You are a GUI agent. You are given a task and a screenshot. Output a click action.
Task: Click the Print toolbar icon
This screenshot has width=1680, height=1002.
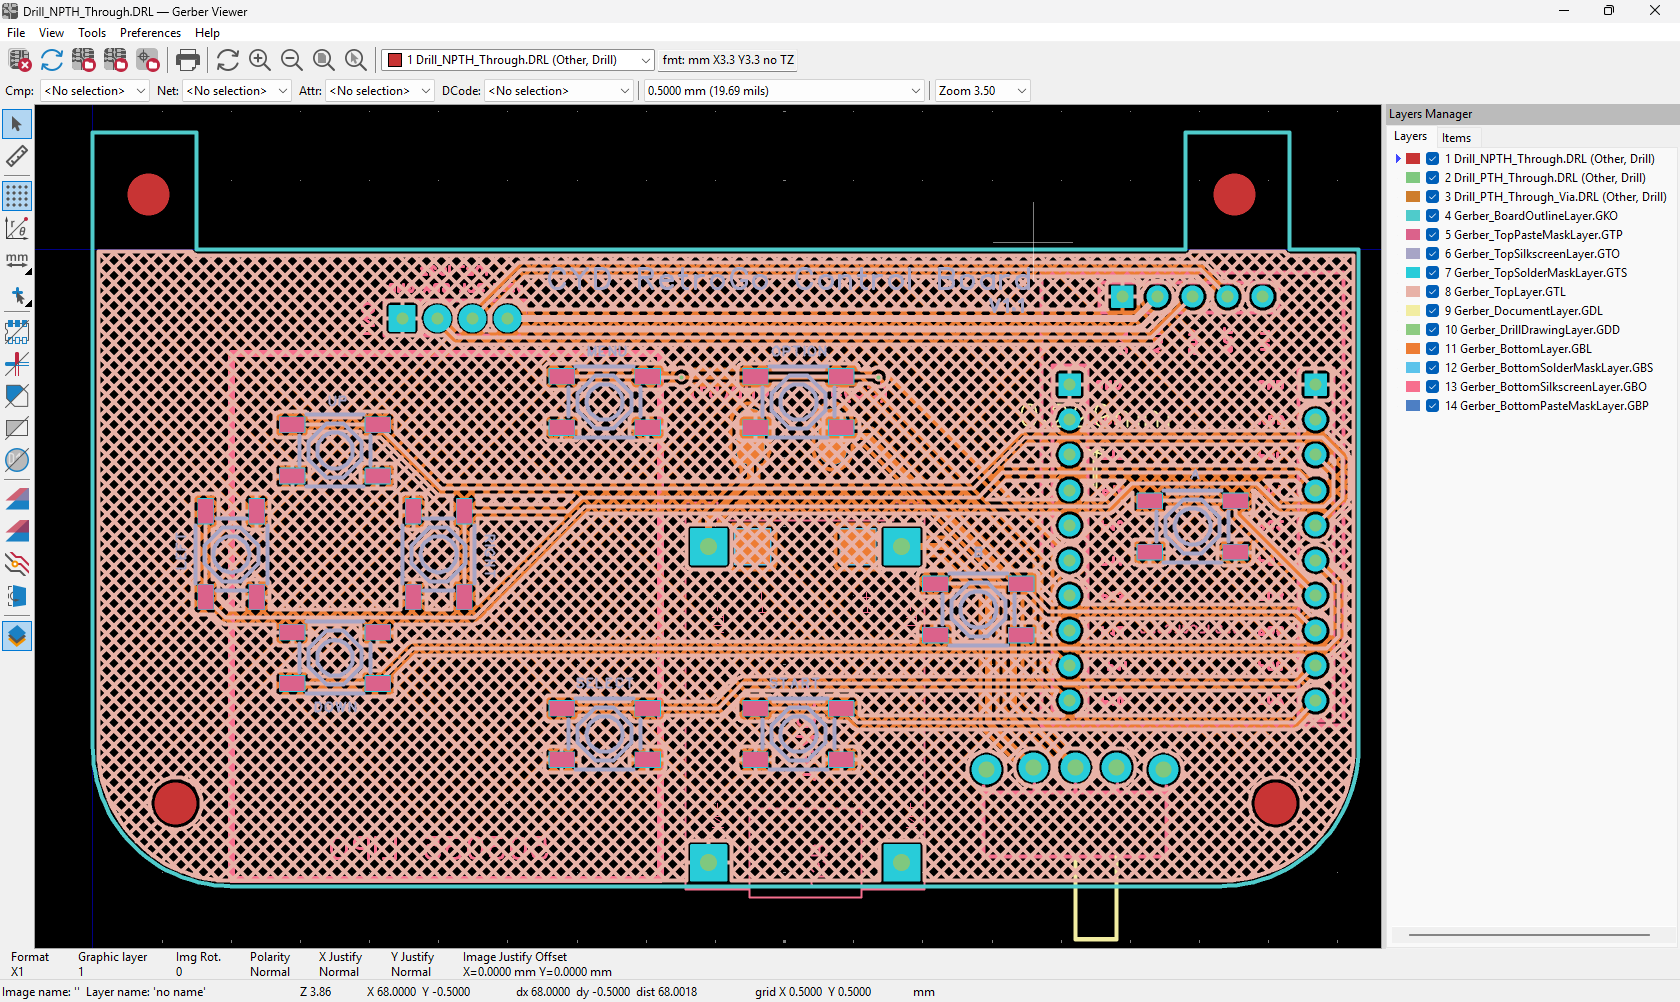[187, 60]
